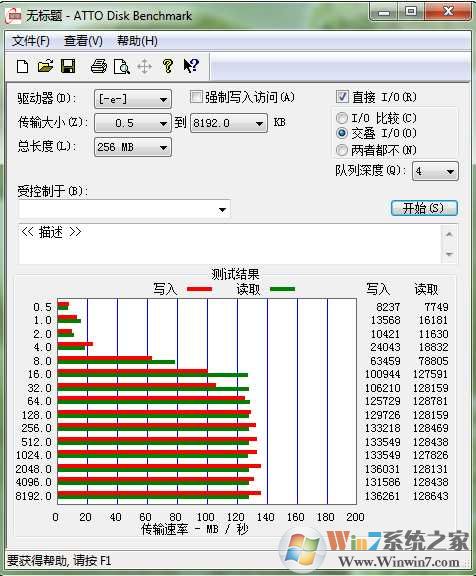Click the New file toolbar icon
476x576 pixels.
23,66
